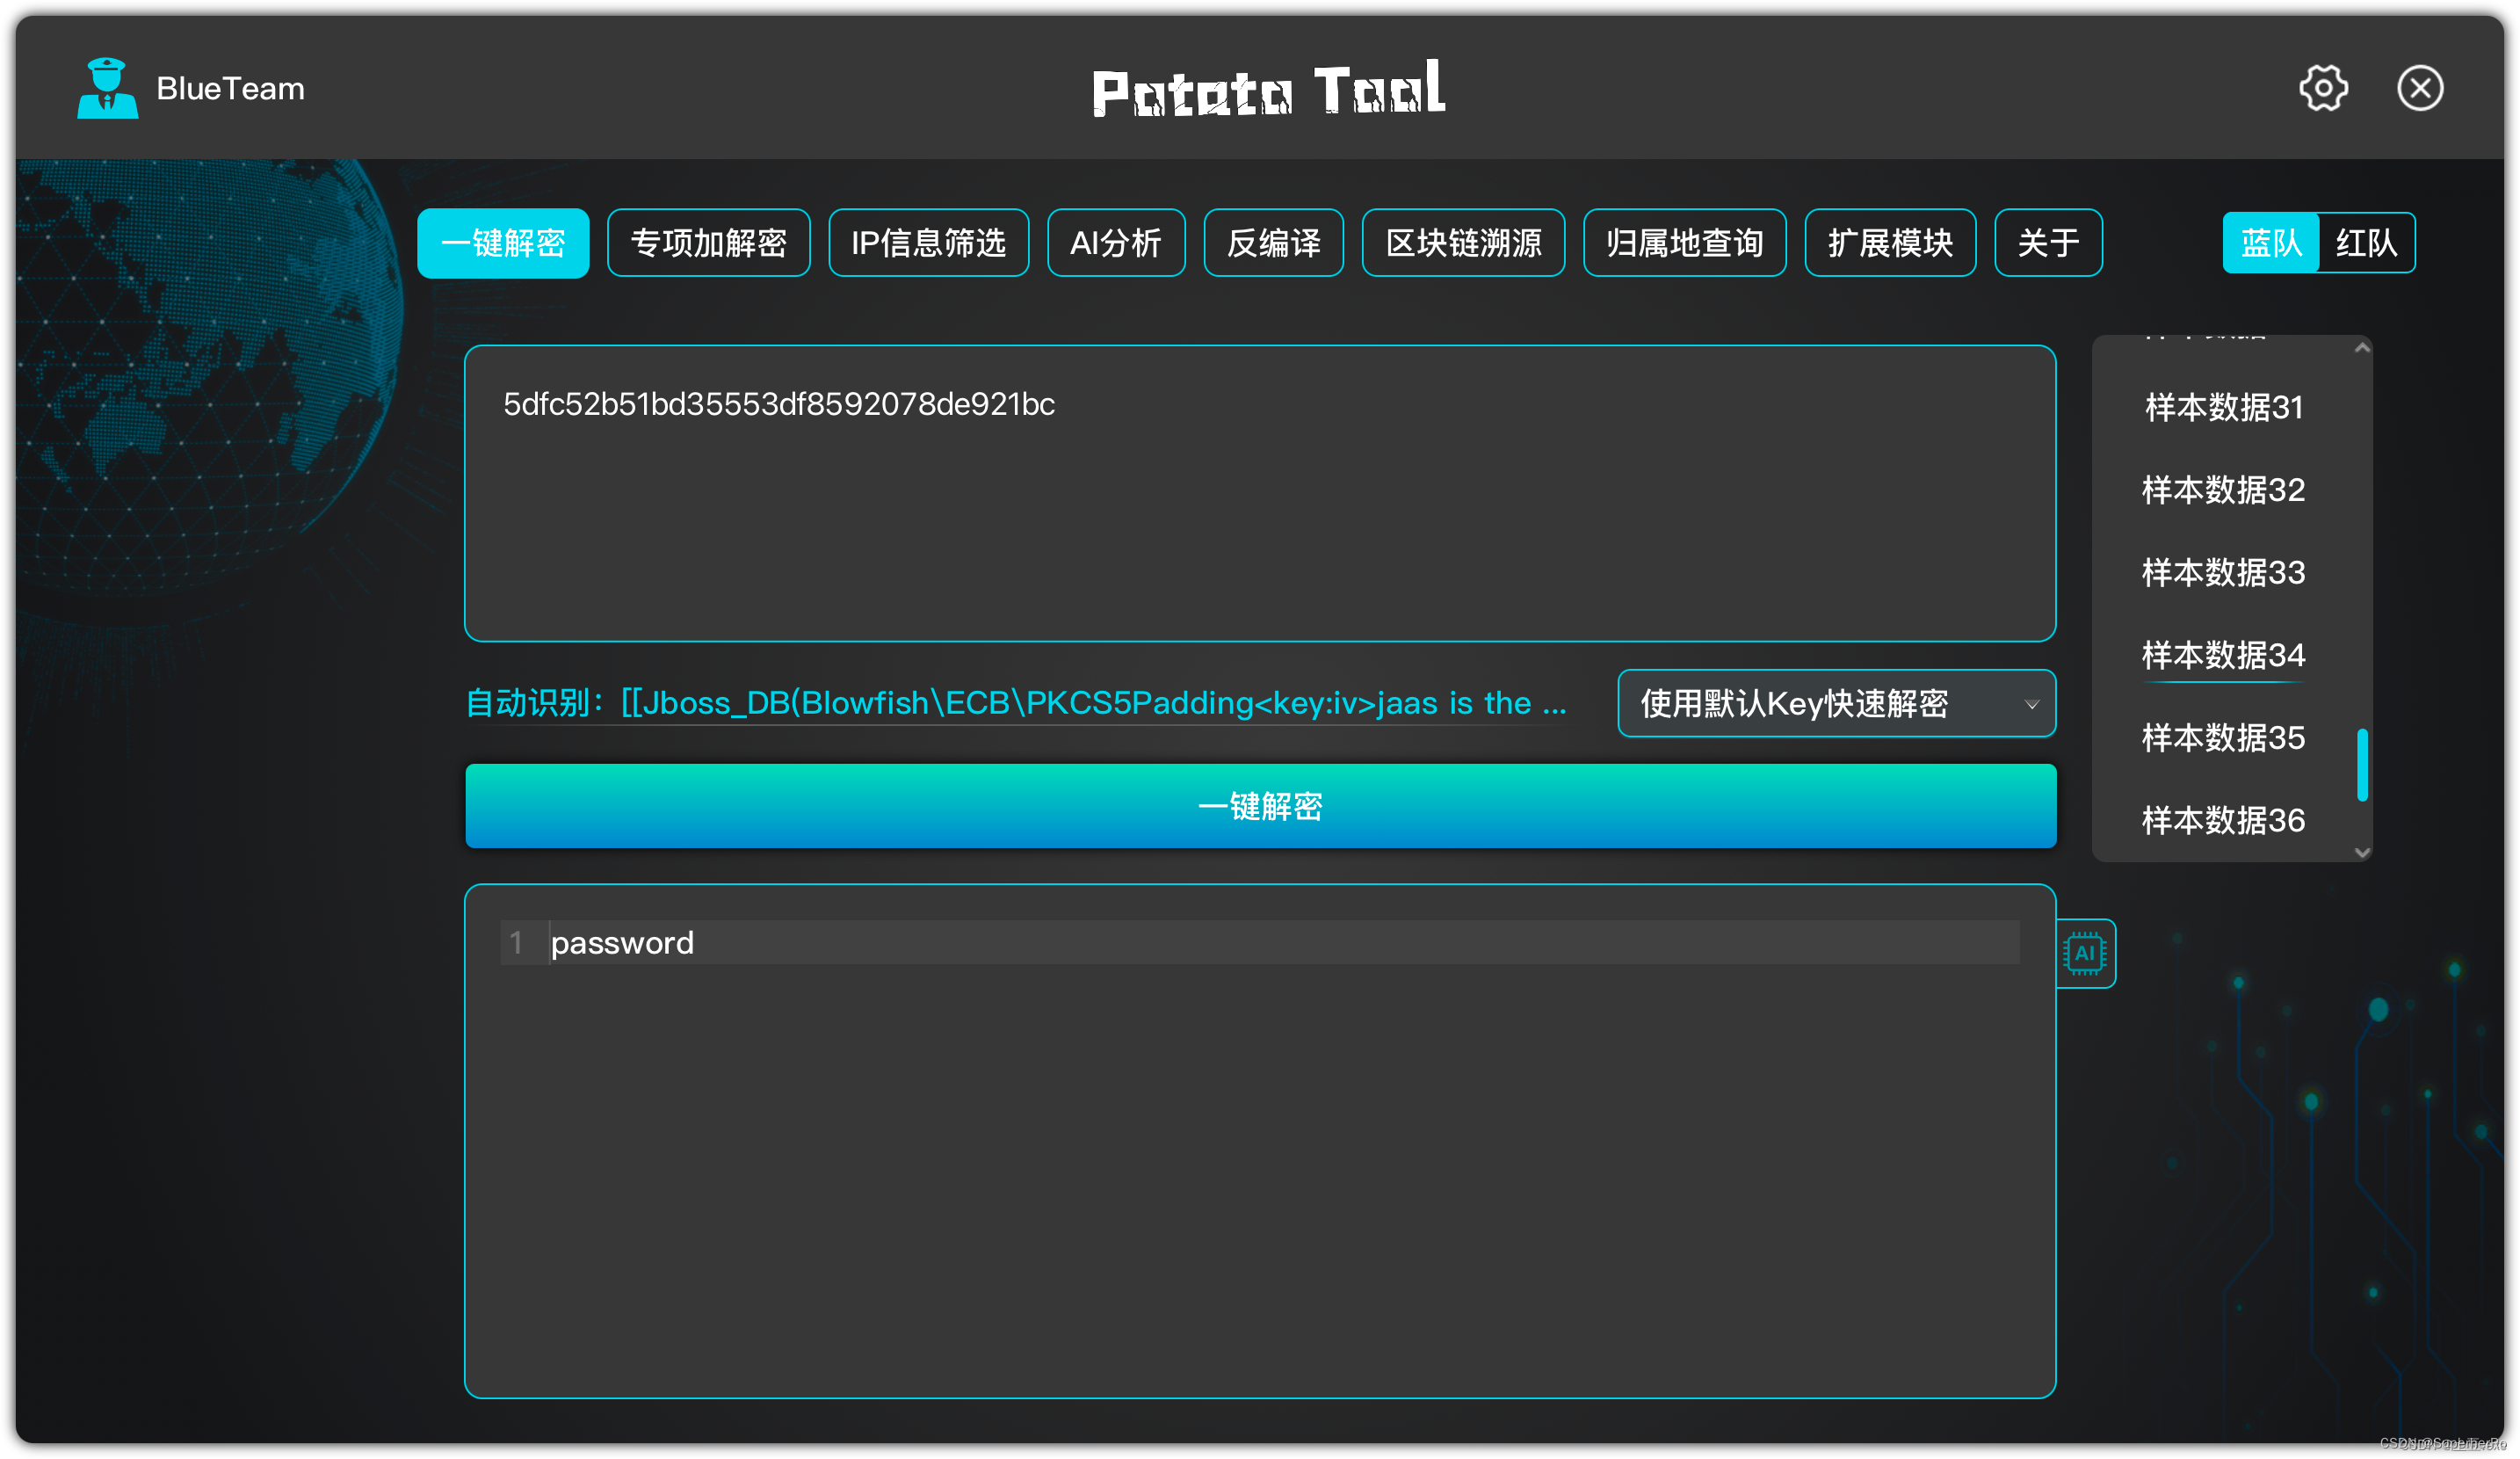Open the 专项加解密 tab
2520x1459 pixels.
pos(708,243)
